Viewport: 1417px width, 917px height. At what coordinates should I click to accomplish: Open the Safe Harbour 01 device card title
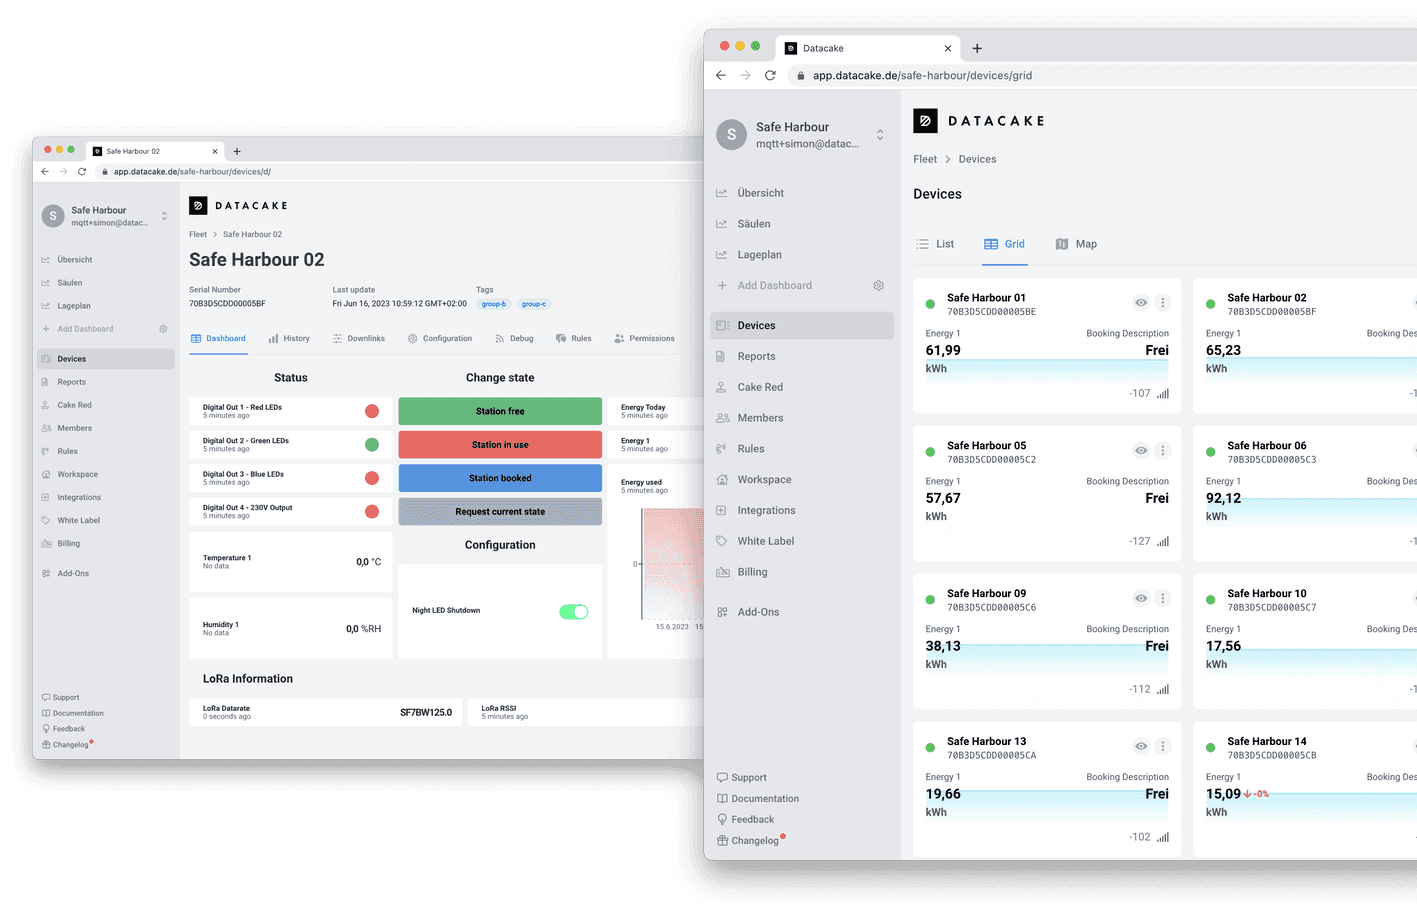tap(986, 298)
